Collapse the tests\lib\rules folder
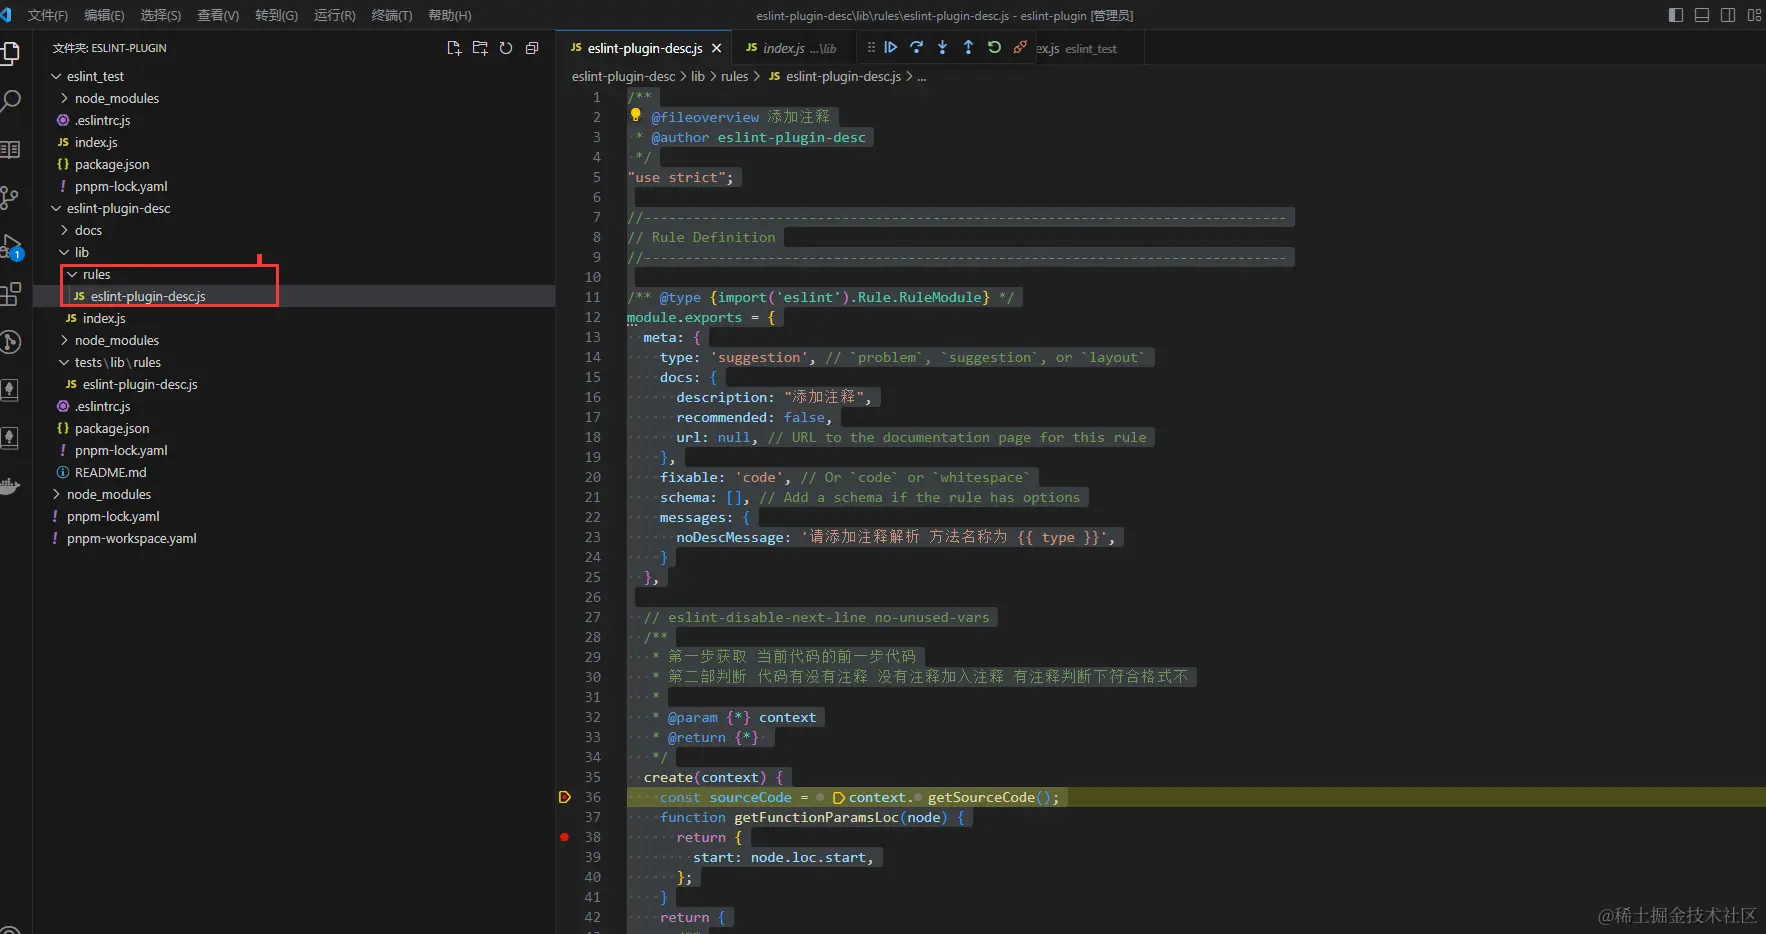Screen dimensions: 1766x934 tap(64, 362)
